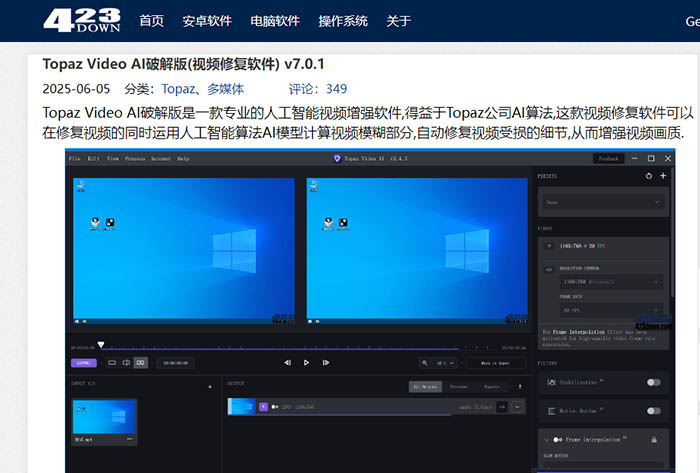The height and width of the screenshot is (473, 700).
Task: Click the timecode field beside view icons
Action: pos(175,363)
